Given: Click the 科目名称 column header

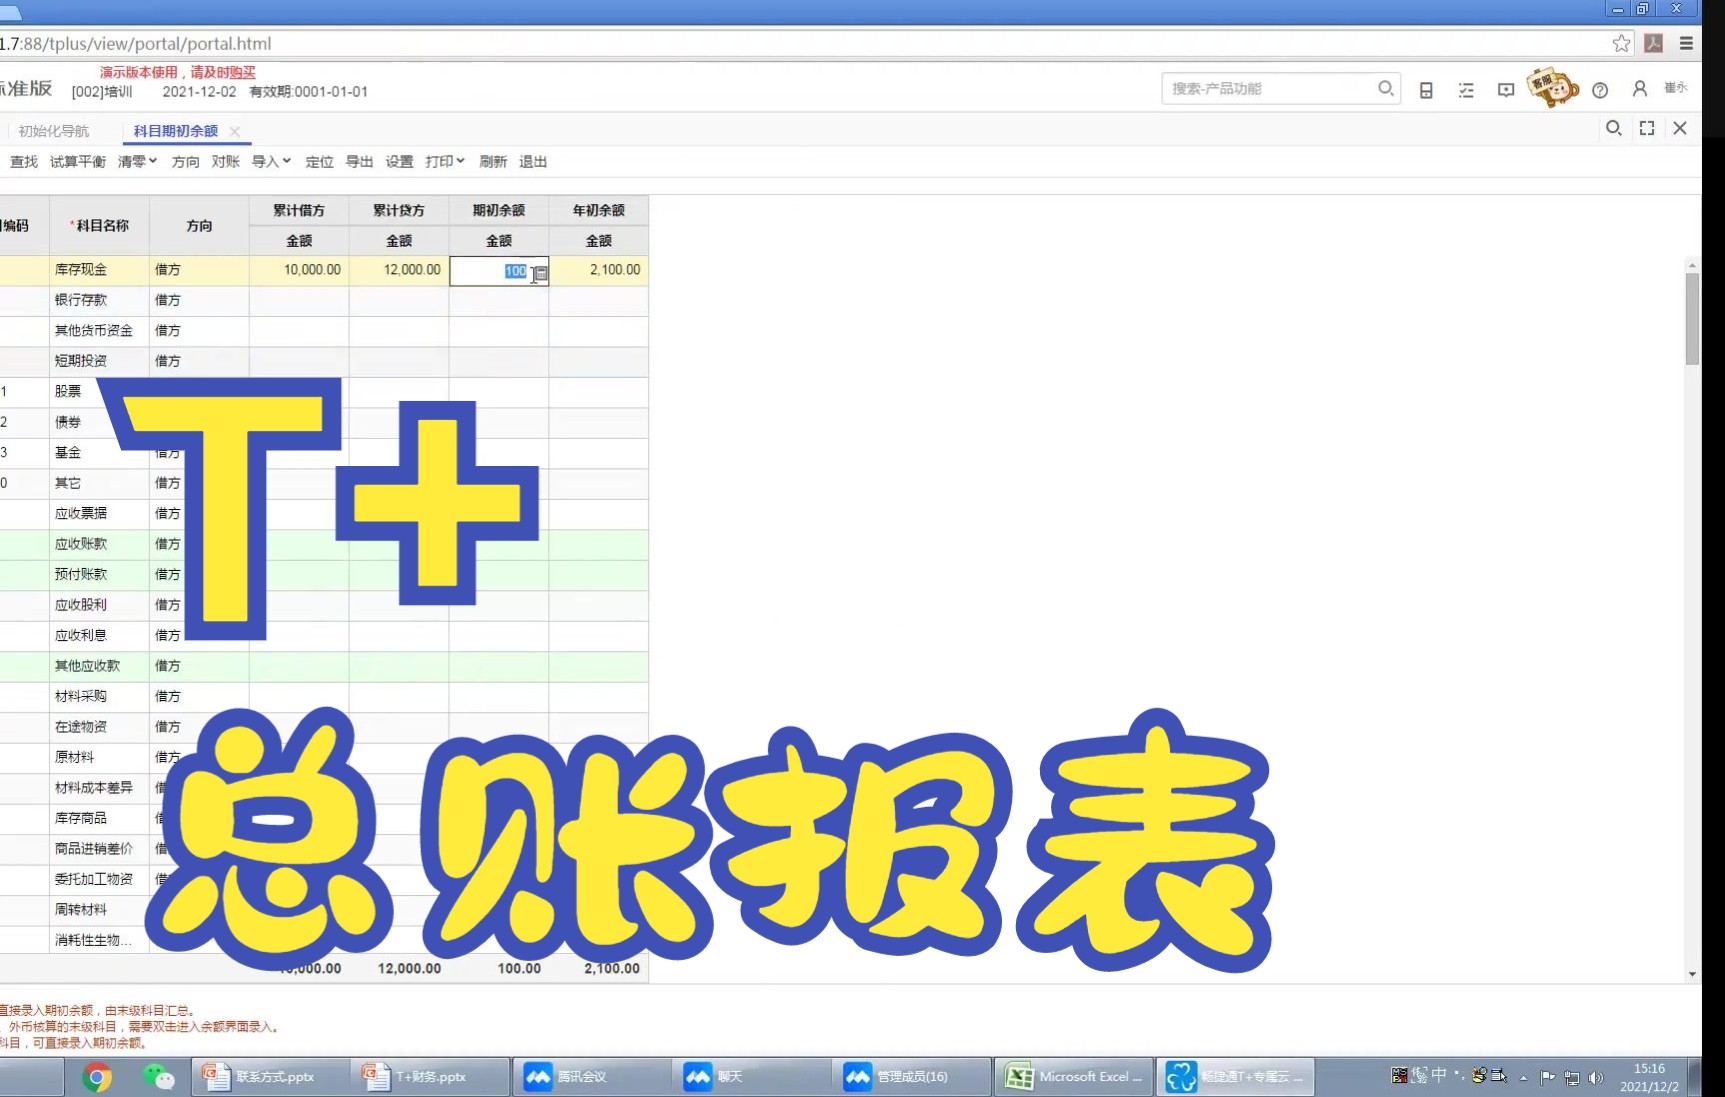Looking at the screenshot, I should tap(99, 226).
